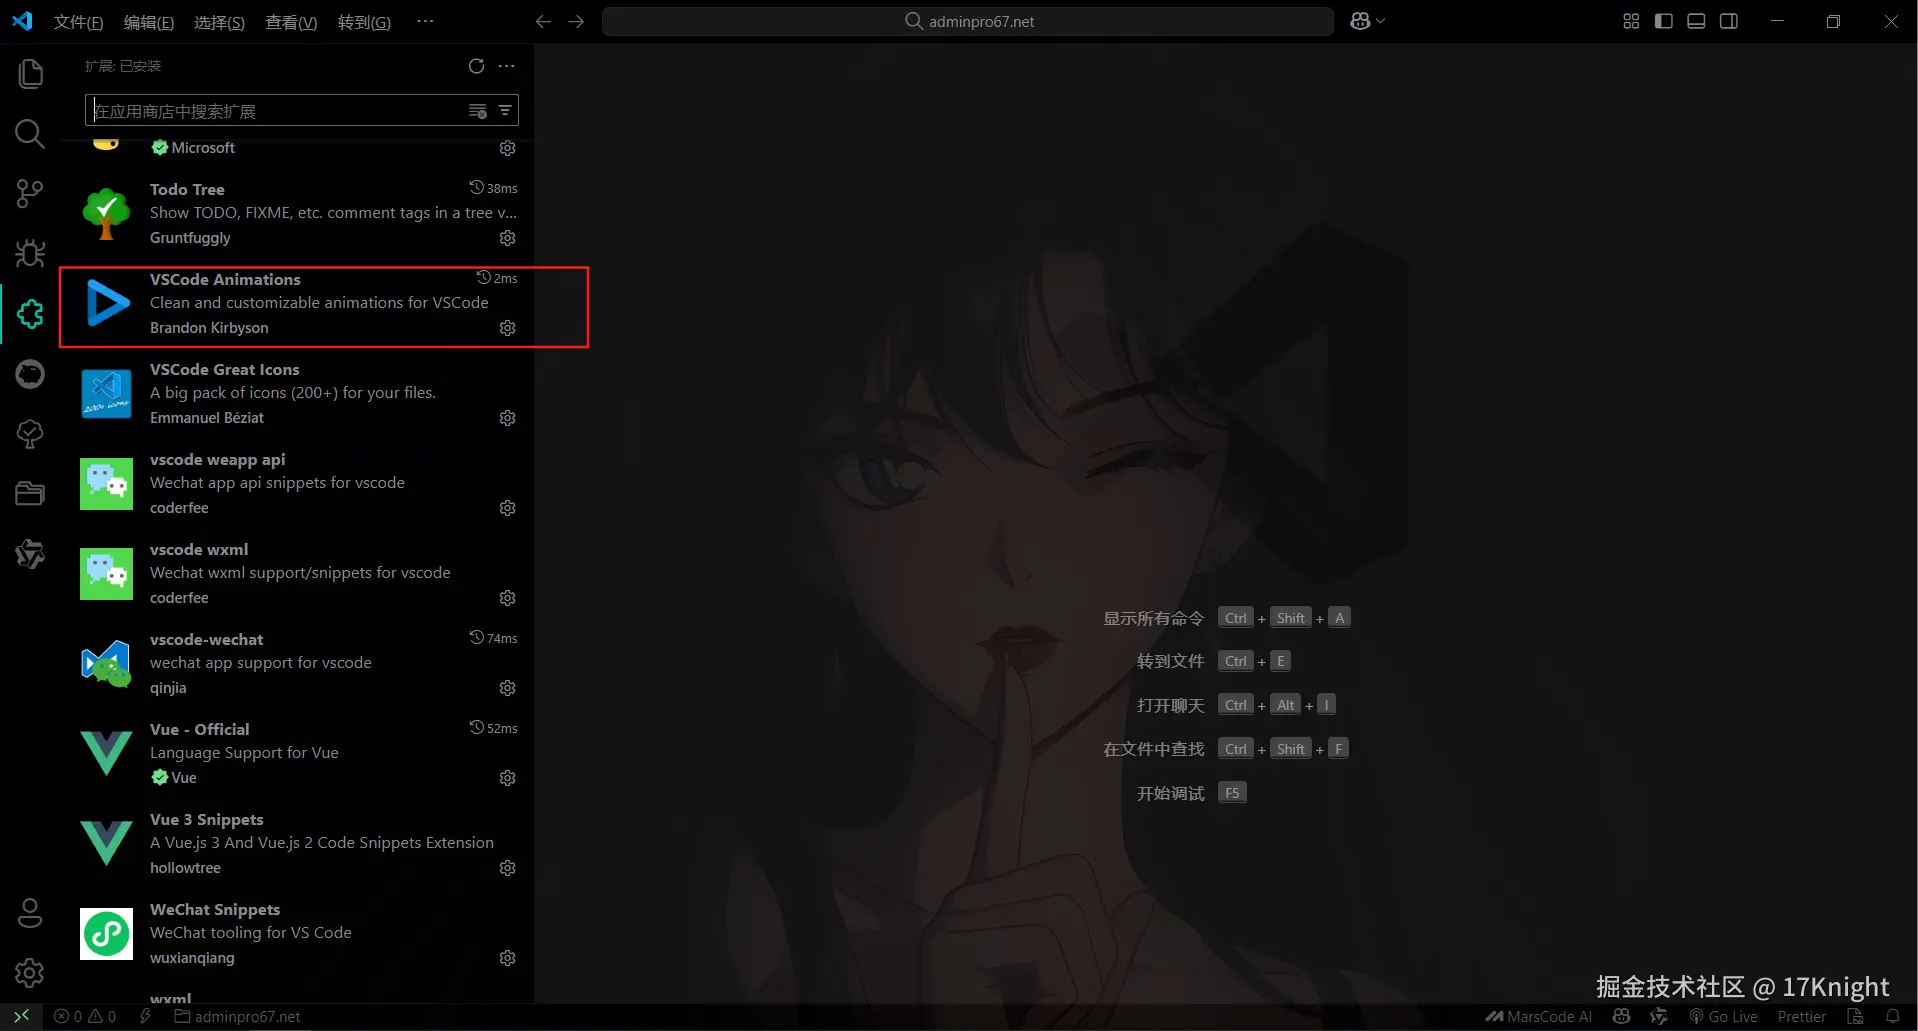Click Prettier in the status bar
The height and width of the screenshot is (1031, 1918).
(1800, 1016)
